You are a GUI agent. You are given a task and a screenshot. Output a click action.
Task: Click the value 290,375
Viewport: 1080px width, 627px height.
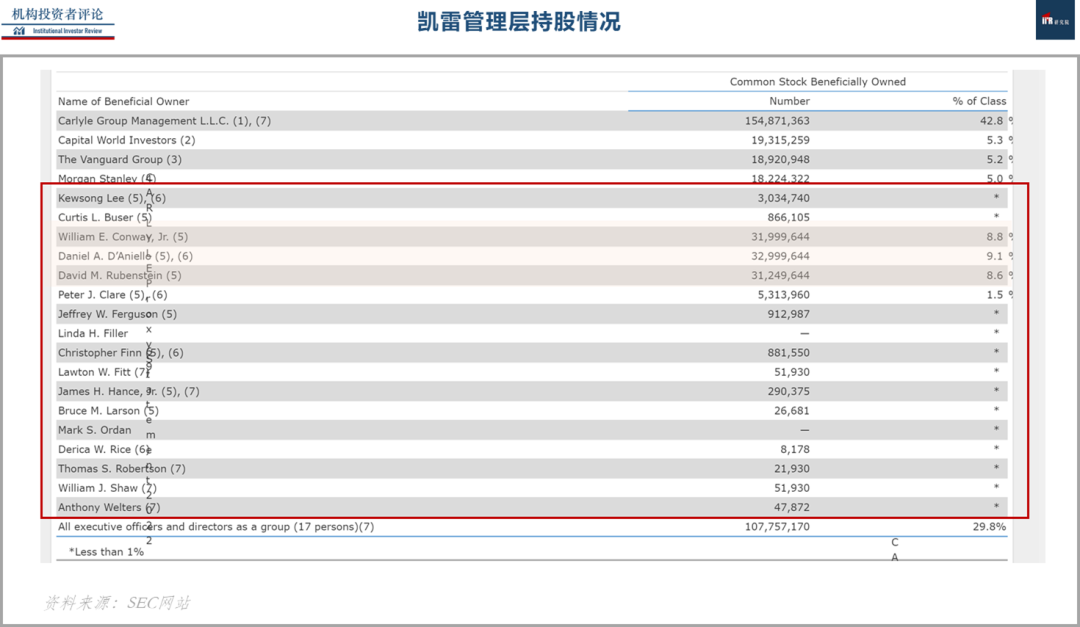click(789, 391)
